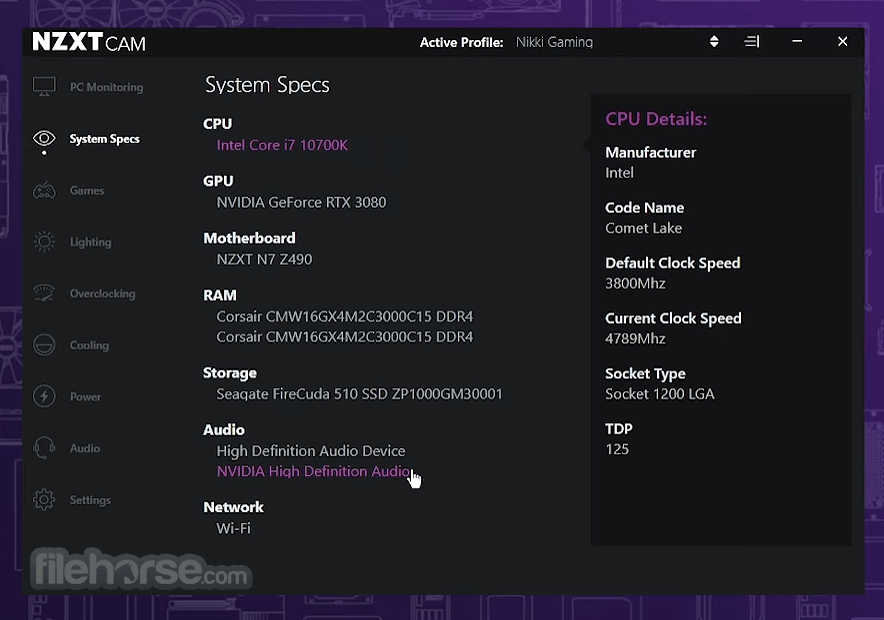Click the System Specs eye icon
Viewport: 884px width, 620px height.
pos(44,138)
